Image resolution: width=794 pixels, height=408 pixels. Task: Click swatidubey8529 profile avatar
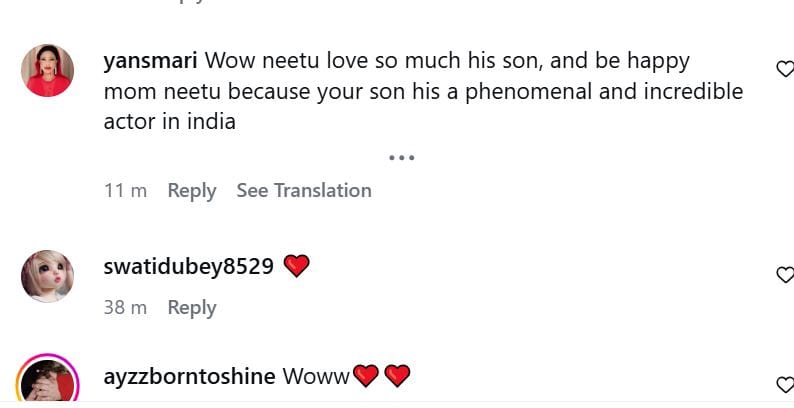(47, 275)
